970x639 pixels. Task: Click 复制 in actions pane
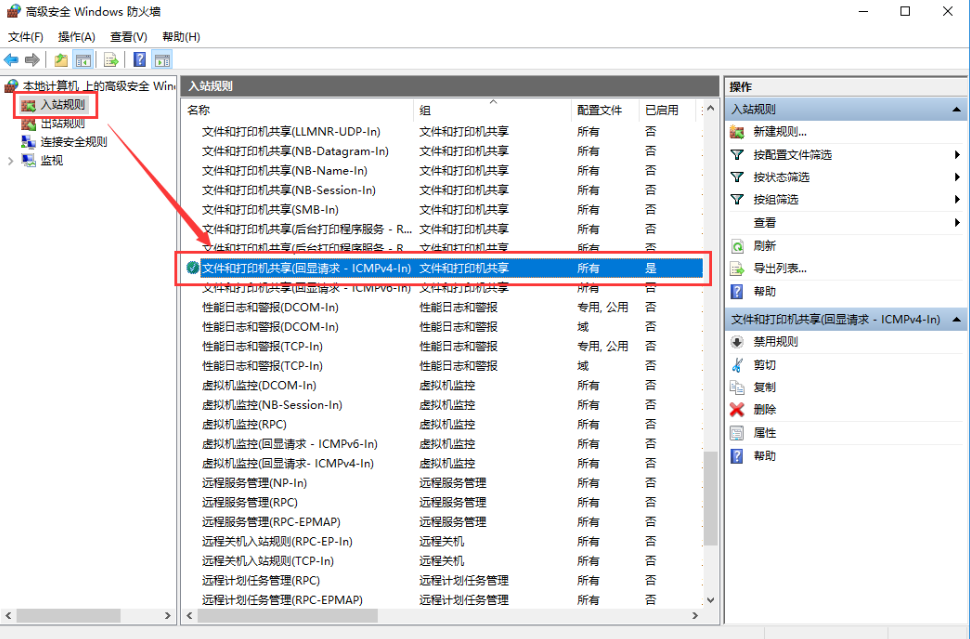pos(765,387)
